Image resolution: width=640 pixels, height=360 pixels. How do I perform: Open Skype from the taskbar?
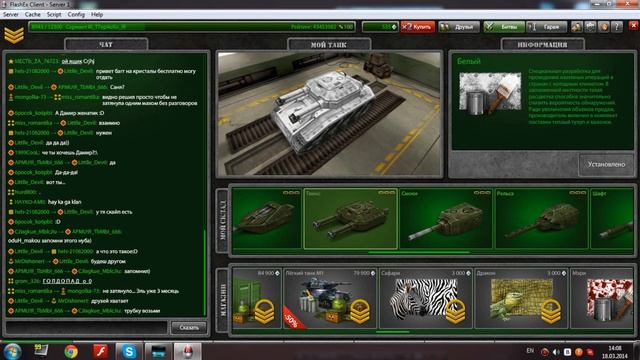(129, 351)
